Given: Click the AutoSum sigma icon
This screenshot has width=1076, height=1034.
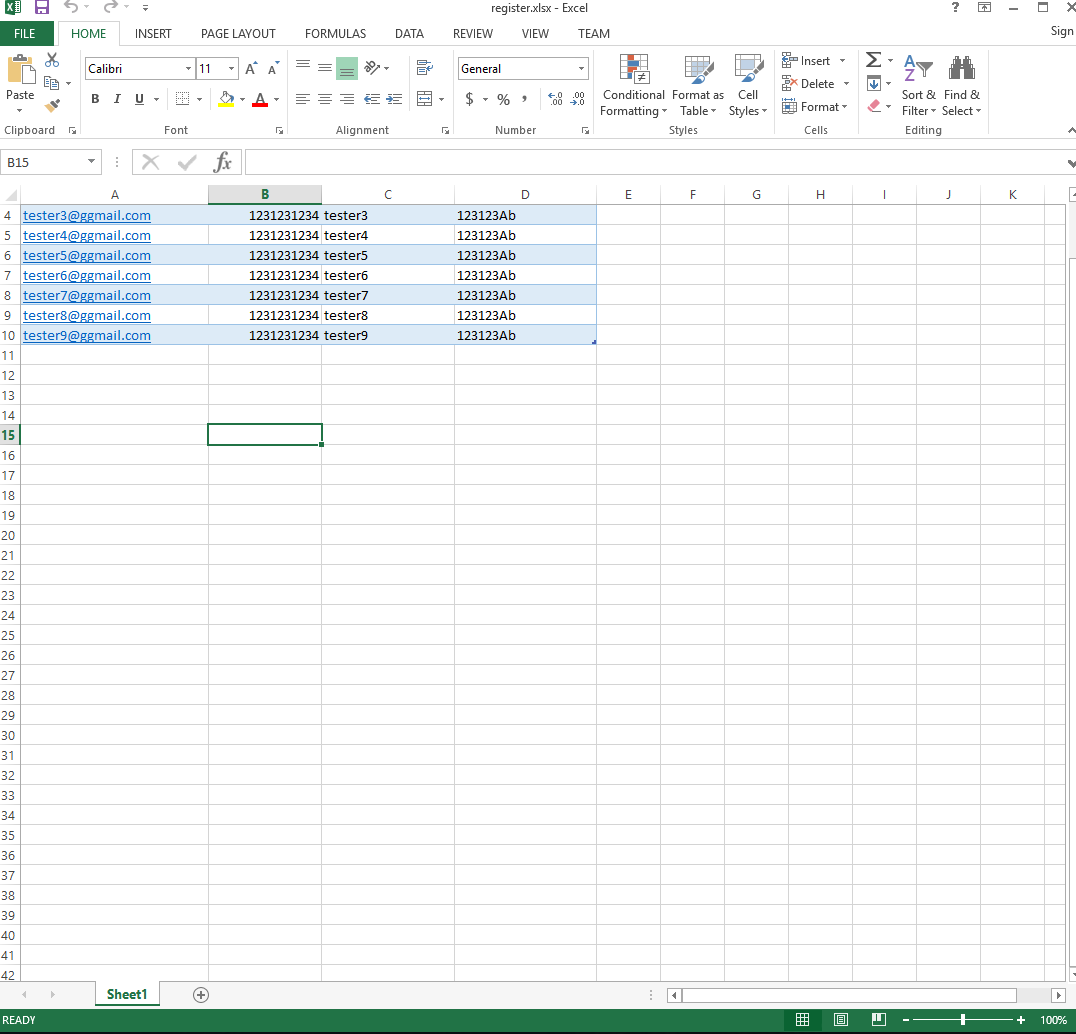Looking at the screenshot, I should tap(873, 61).
